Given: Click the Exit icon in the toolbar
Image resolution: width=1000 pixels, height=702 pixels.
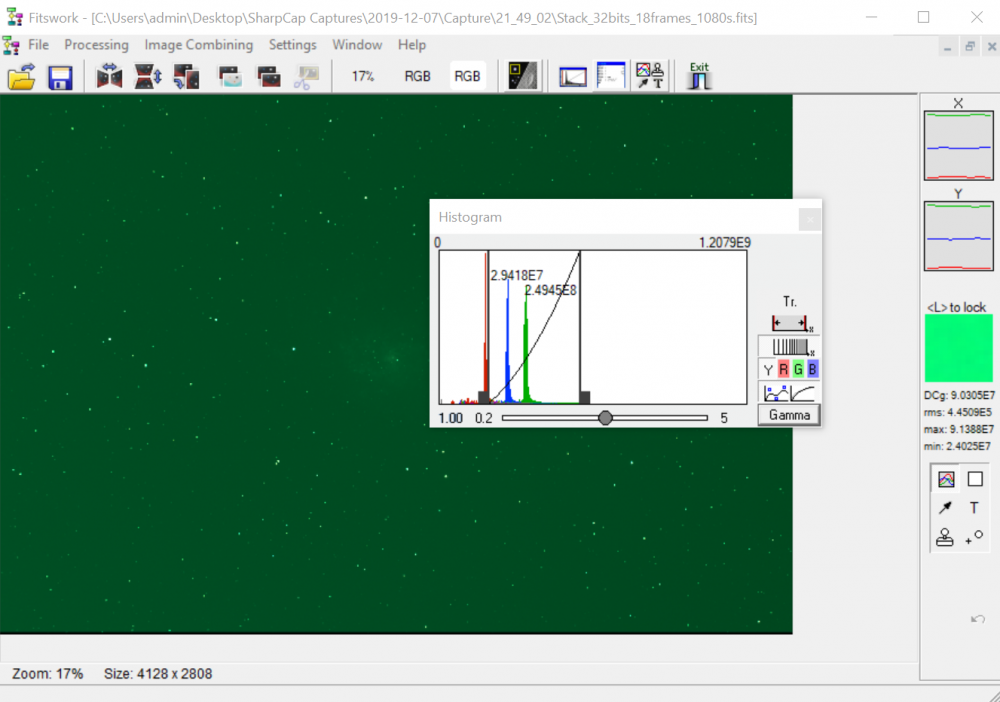Looking at the screenshot, I should pos(699,76).
